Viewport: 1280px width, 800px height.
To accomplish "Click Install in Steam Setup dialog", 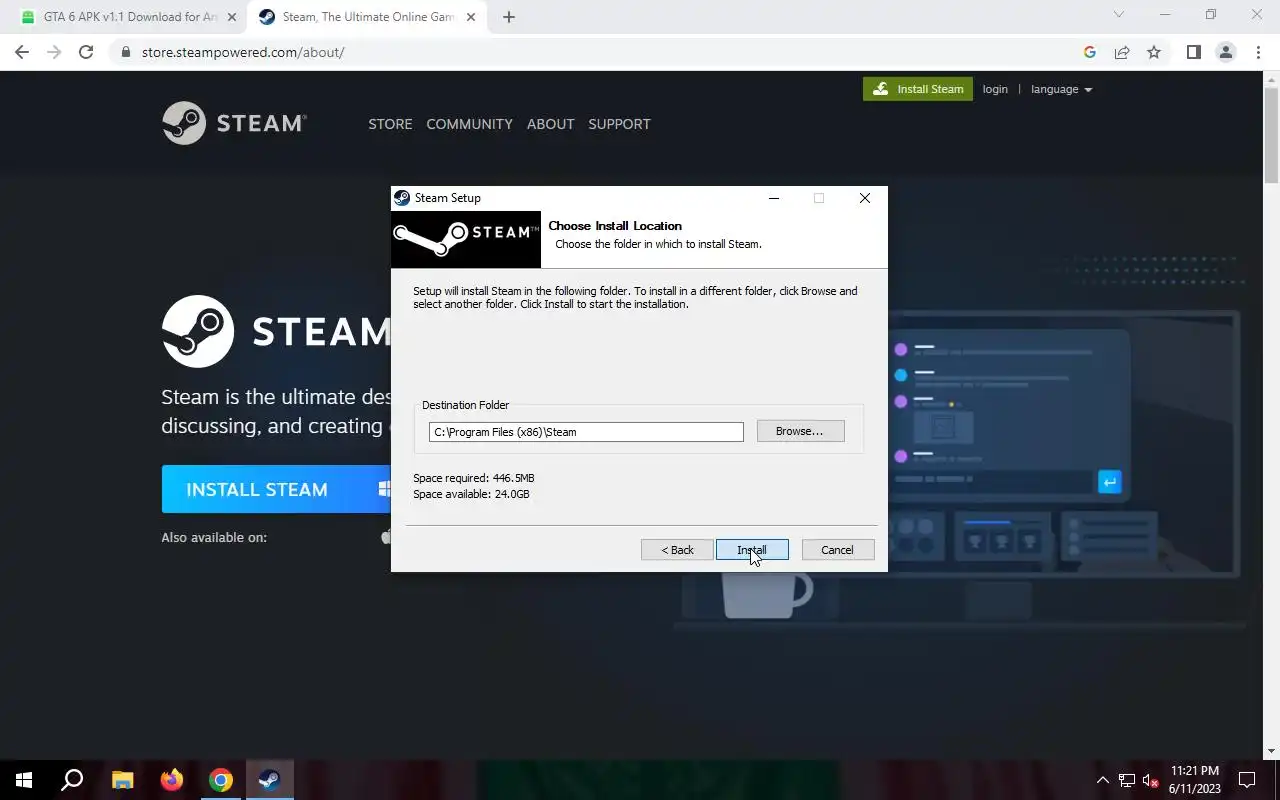I will (x=752, y=550).
